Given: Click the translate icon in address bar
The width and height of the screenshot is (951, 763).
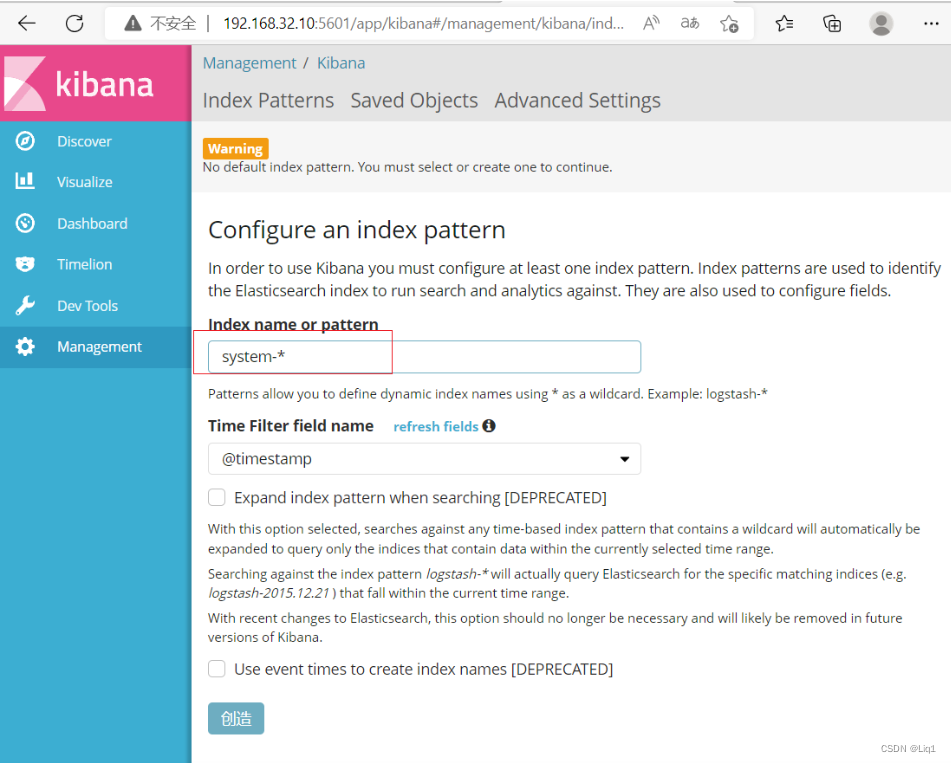Looking at the screenshot, I should point(690,24).
